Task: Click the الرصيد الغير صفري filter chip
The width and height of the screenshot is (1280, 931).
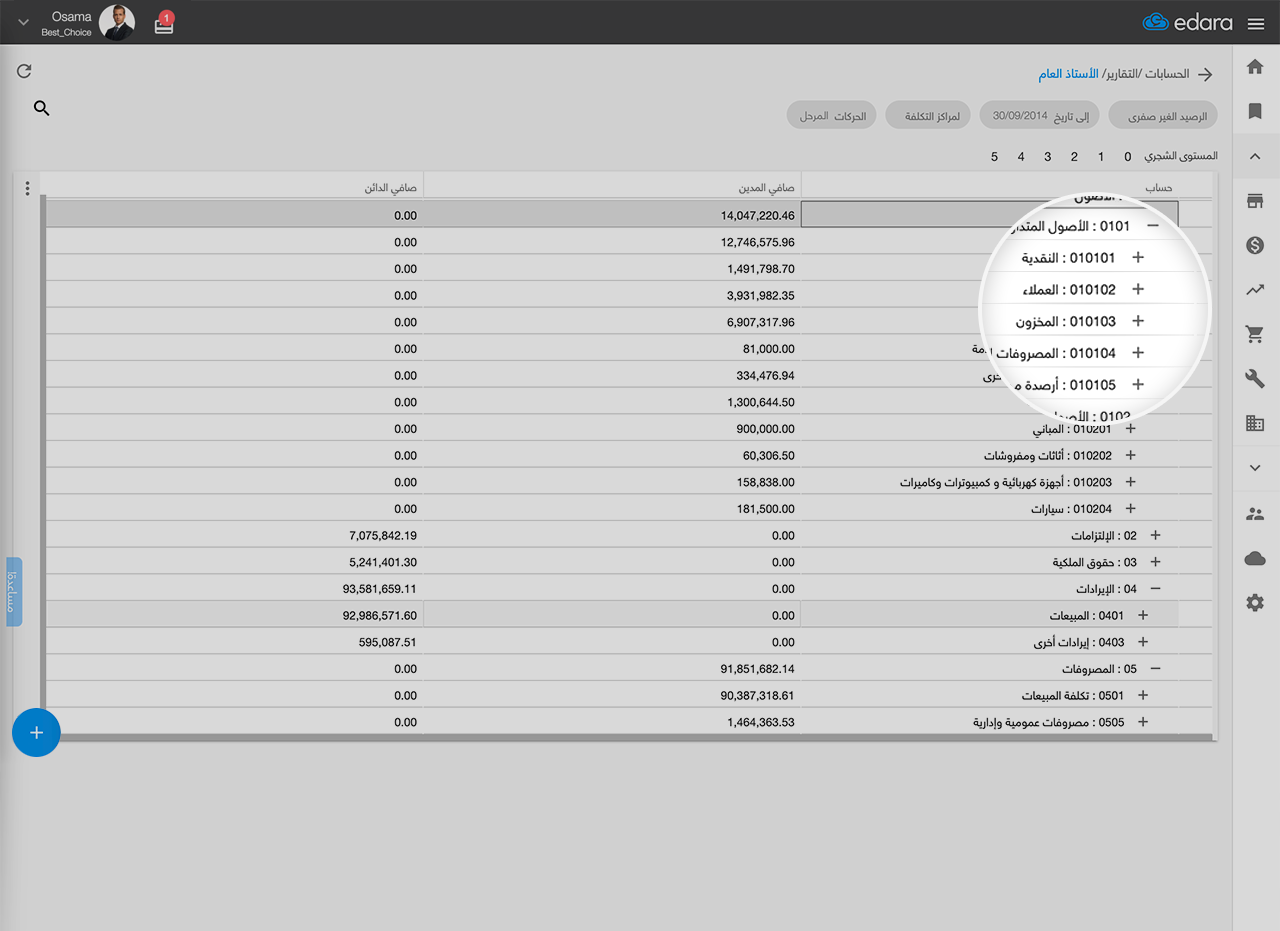Action: click(x=1167, y=116)
